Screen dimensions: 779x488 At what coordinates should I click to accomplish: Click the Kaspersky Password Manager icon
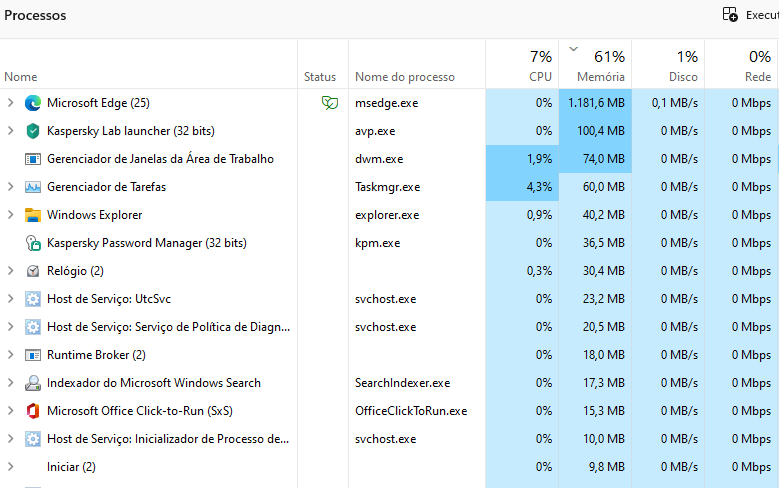[x=33, y=243]
